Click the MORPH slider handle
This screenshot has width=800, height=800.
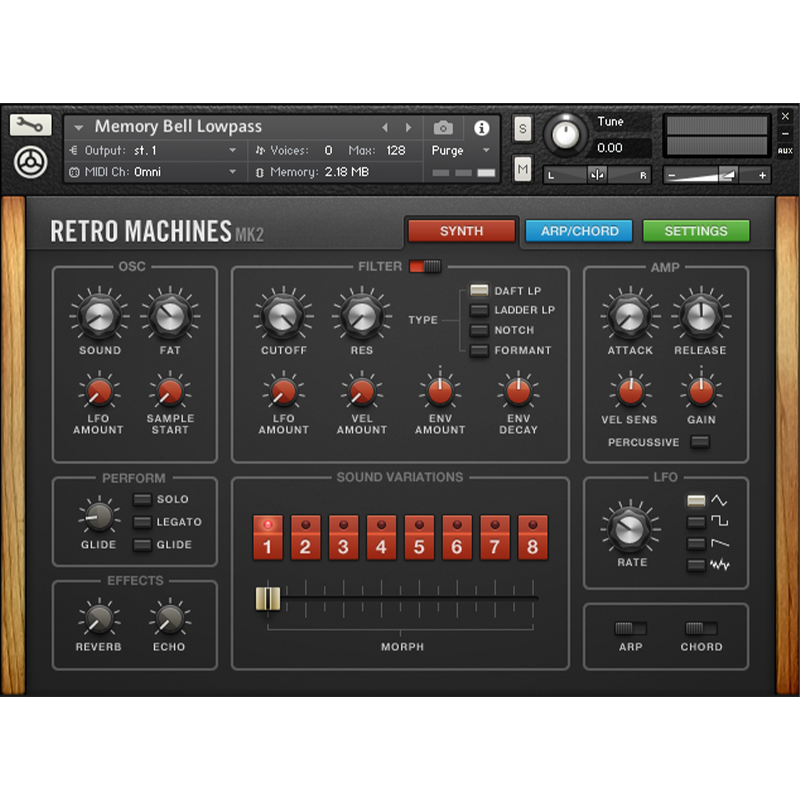click(x=268, y=598)
